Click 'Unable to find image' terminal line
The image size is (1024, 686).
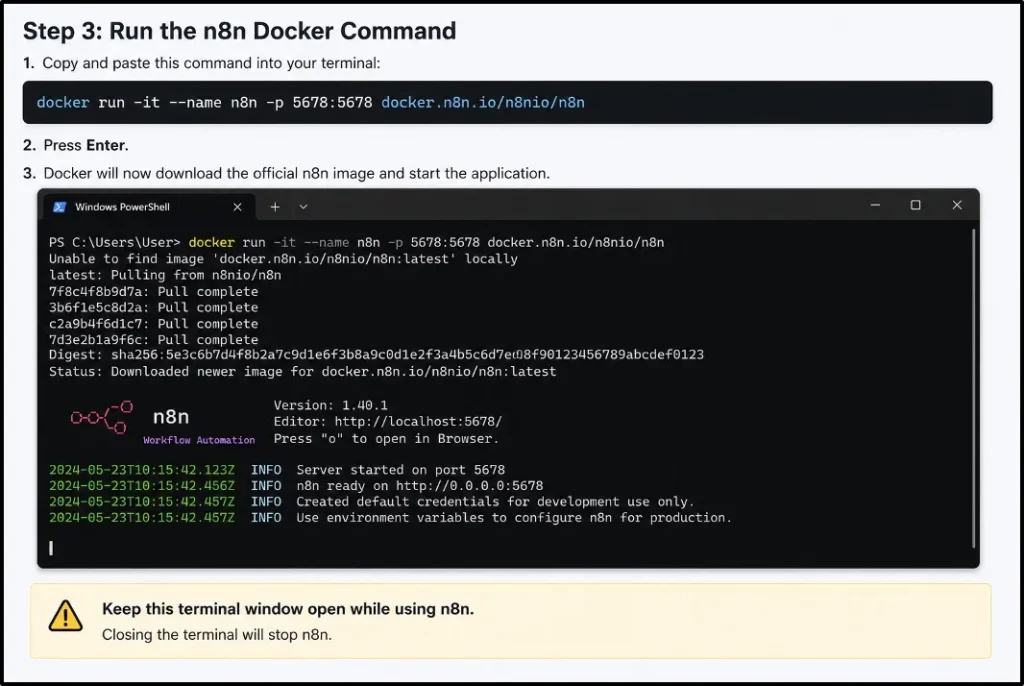pos(283,259)
